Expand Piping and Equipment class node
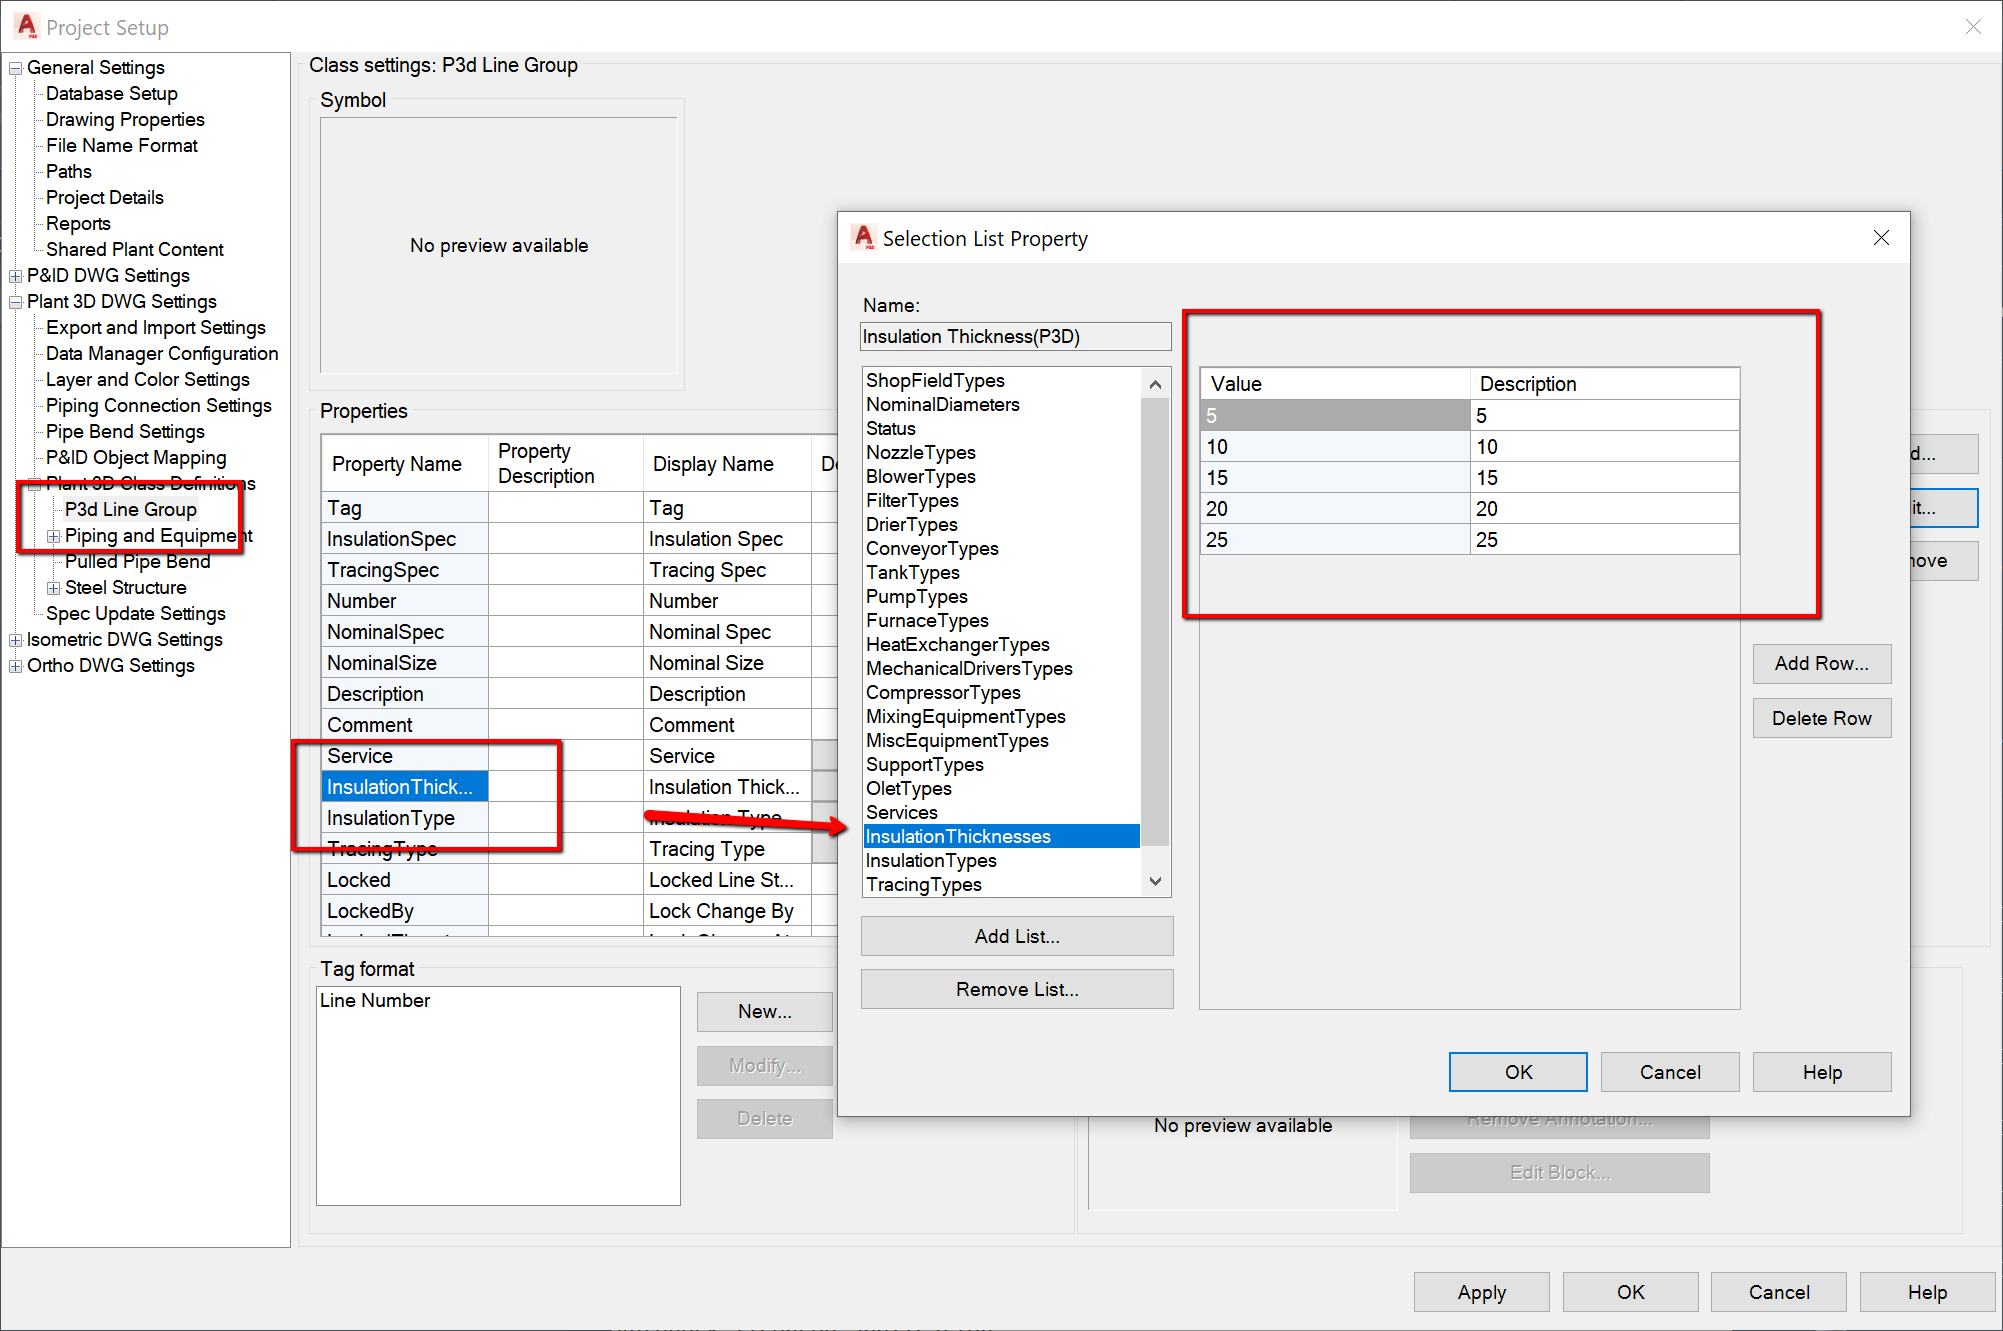This screenshot has height=1331, width=2003. coord(53,537)
